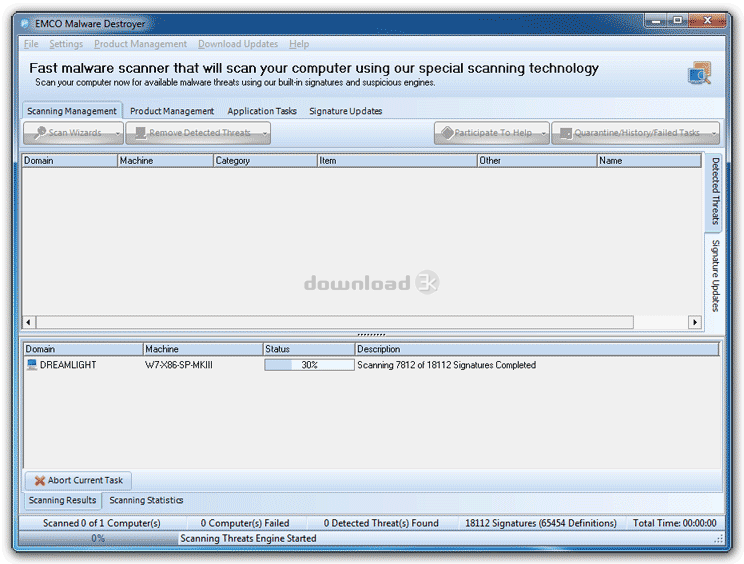Click '0 Detected Threat(s) Found' status

[x=381, y=523]
